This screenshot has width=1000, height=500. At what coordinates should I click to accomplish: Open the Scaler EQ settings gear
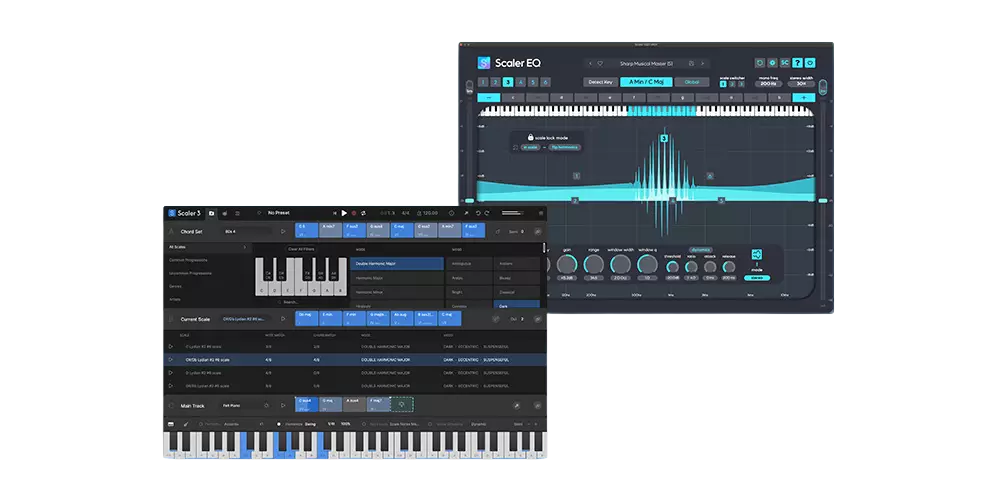click(x=772, y=63)
